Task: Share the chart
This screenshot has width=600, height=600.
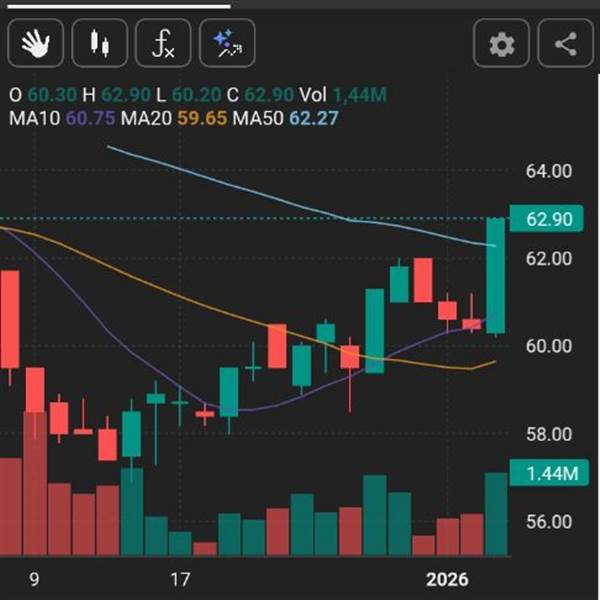Action: (x=566, y=43)
